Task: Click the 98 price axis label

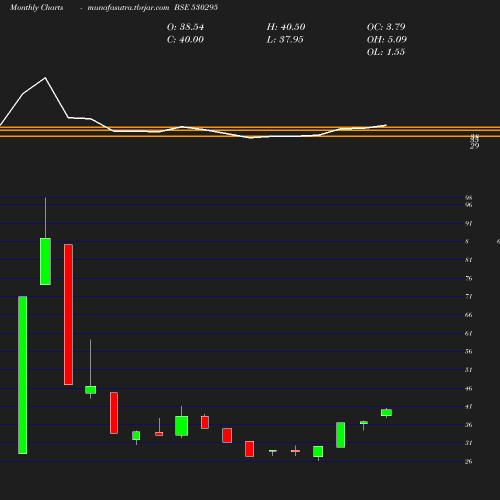Action: click(469, 198)
